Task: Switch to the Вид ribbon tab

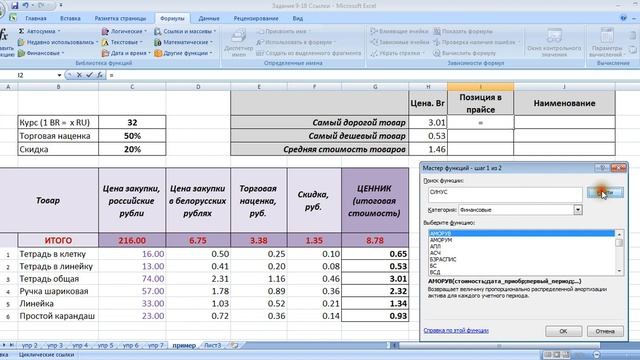Action: (x=298, y=18)
